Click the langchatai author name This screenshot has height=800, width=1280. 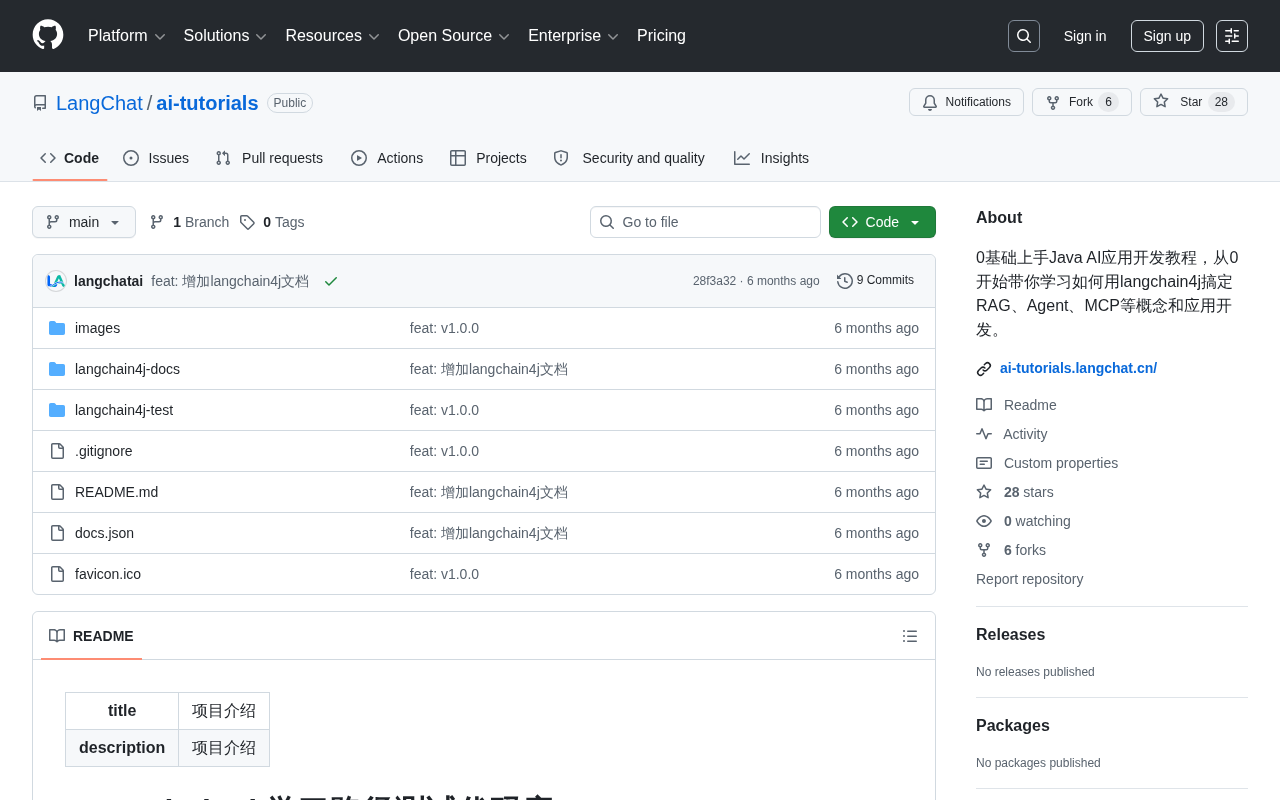coord(108,281)
